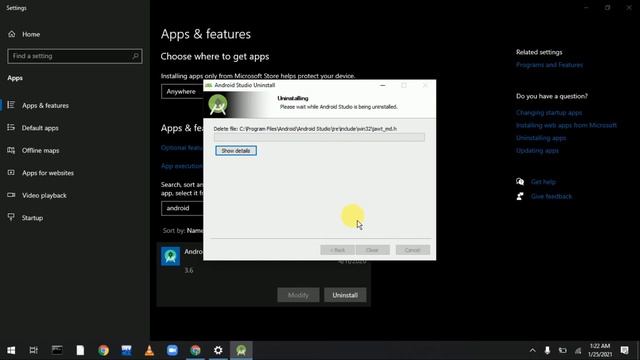Open Uninstalling apps help link
The image size is (640, 360).
point(541,138)
